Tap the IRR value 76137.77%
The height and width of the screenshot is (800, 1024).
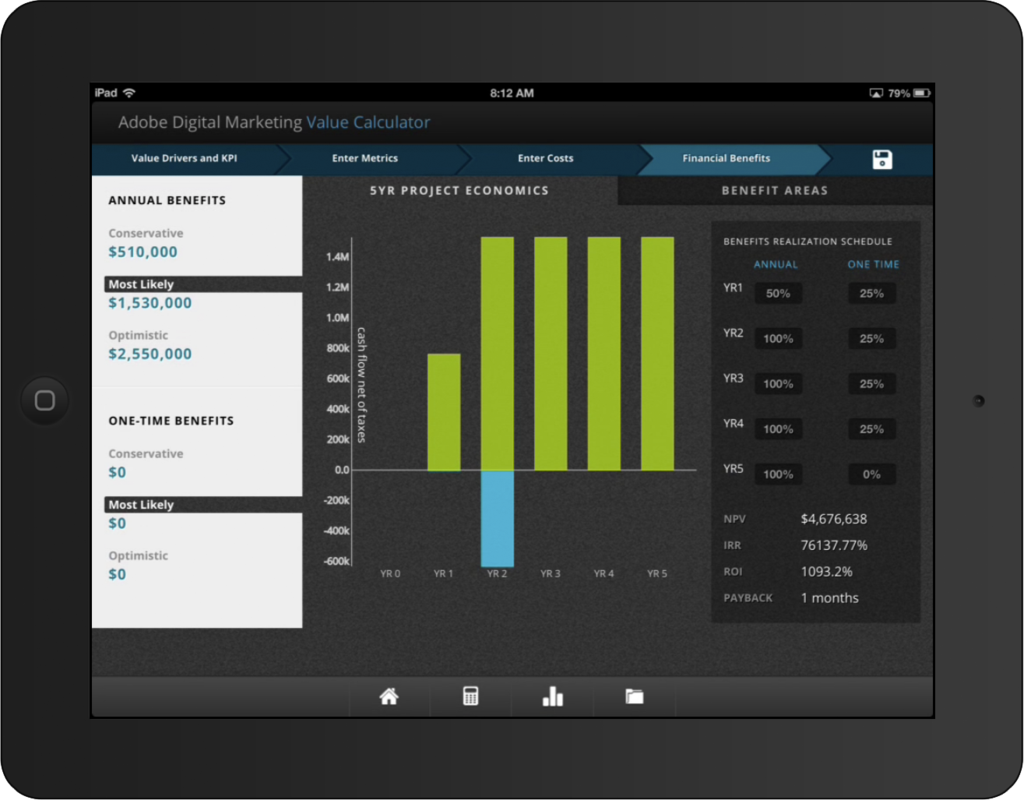[x=834, y=545]
